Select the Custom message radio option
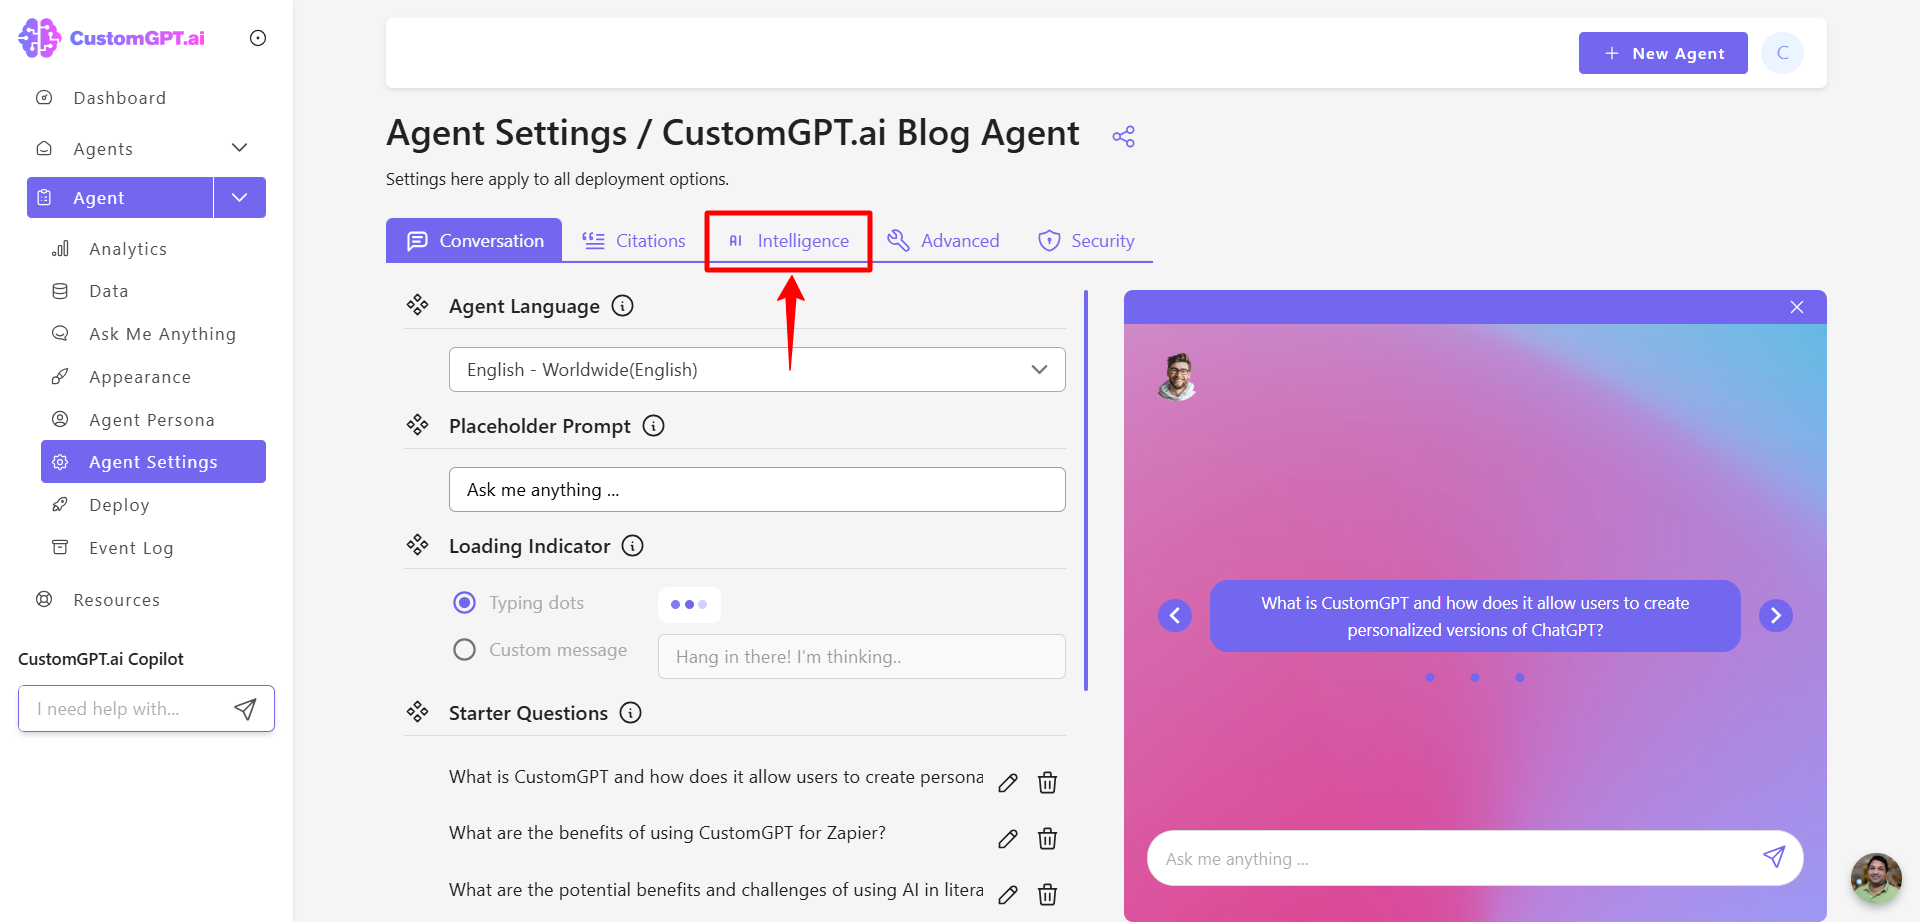The image size is (1920, 922). [x=464, y=650]
